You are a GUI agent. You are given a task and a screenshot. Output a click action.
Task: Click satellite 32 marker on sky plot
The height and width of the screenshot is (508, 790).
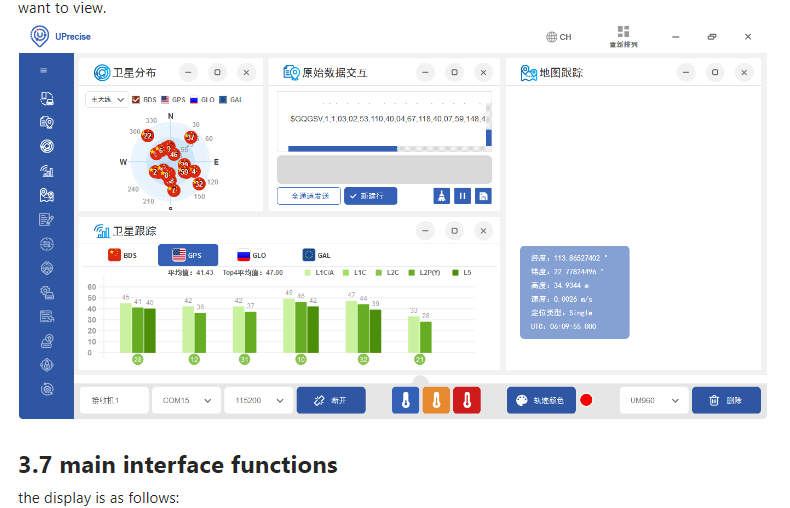pyautogui.click(x=199, y=183)
